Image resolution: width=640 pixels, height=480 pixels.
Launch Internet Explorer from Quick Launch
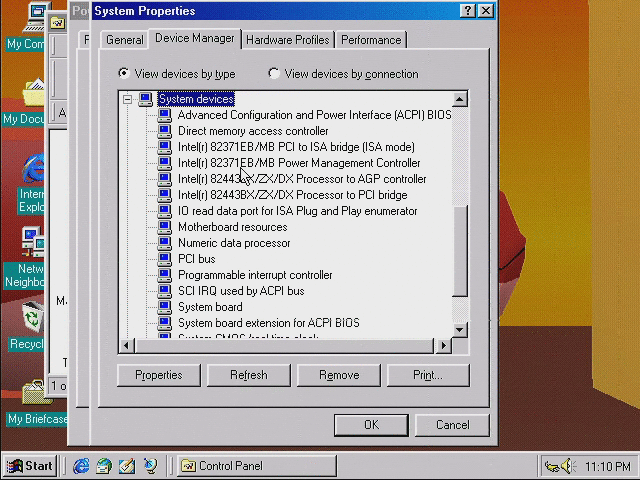[x=82, y=466]
